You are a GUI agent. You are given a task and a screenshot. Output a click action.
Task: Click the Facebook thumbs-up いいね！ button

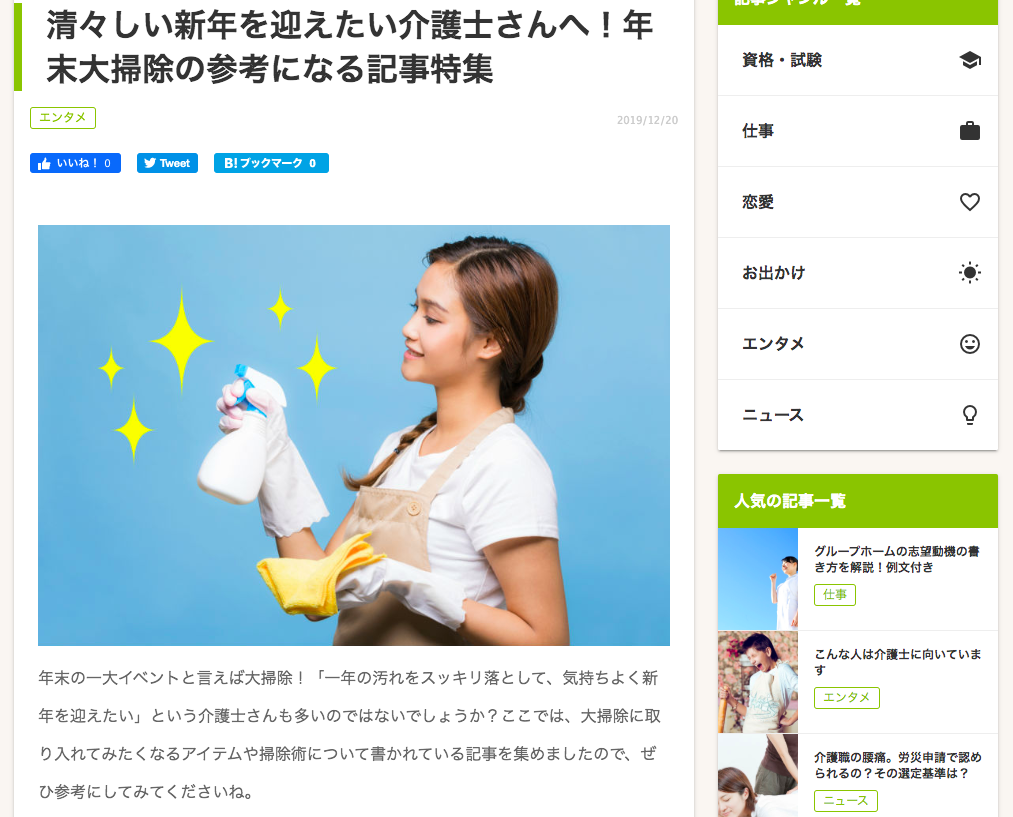click(x=75, y=163)
